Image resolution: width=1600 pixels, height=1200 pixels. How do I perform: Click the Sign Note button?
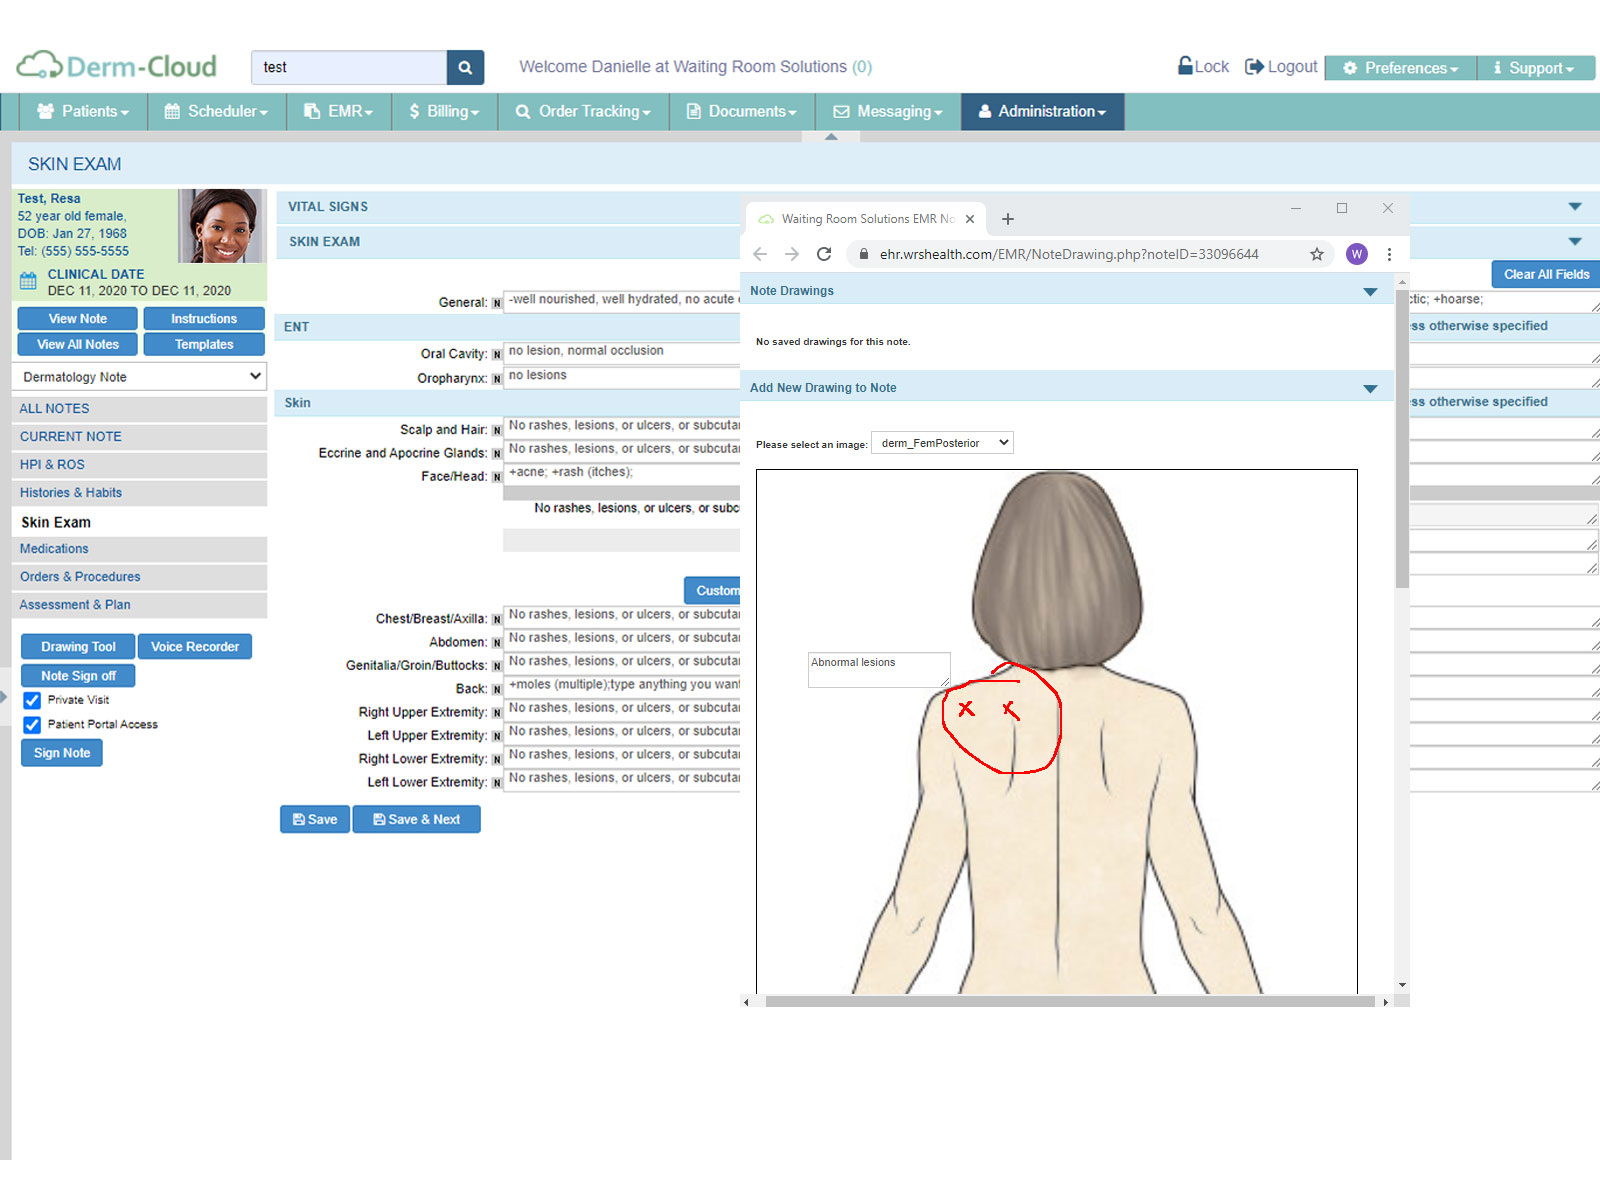62,753
